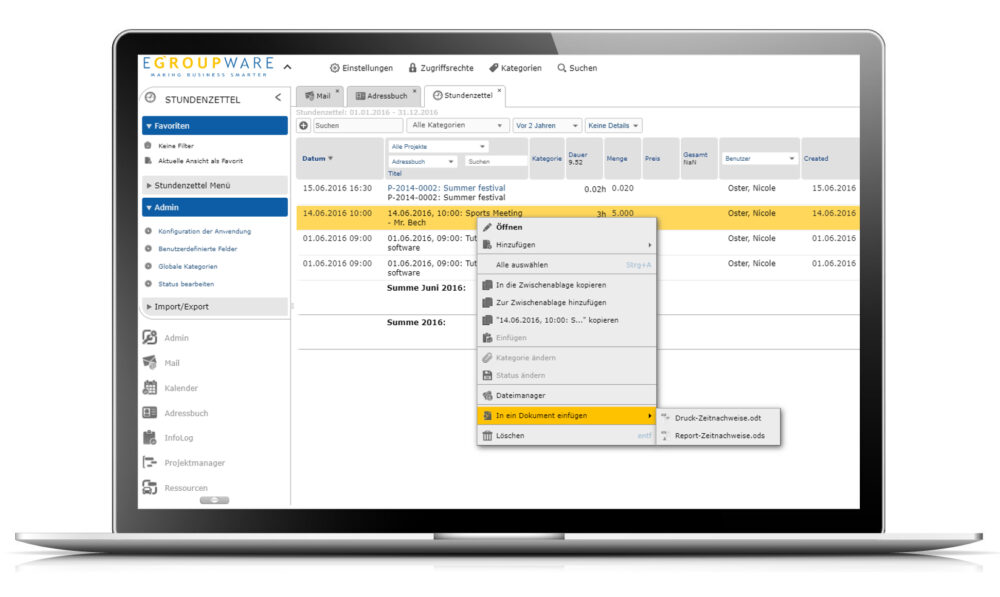Click the add new timesheet plus icon
The width and height of the screenshot is (1000, 597).
(304, 126)
